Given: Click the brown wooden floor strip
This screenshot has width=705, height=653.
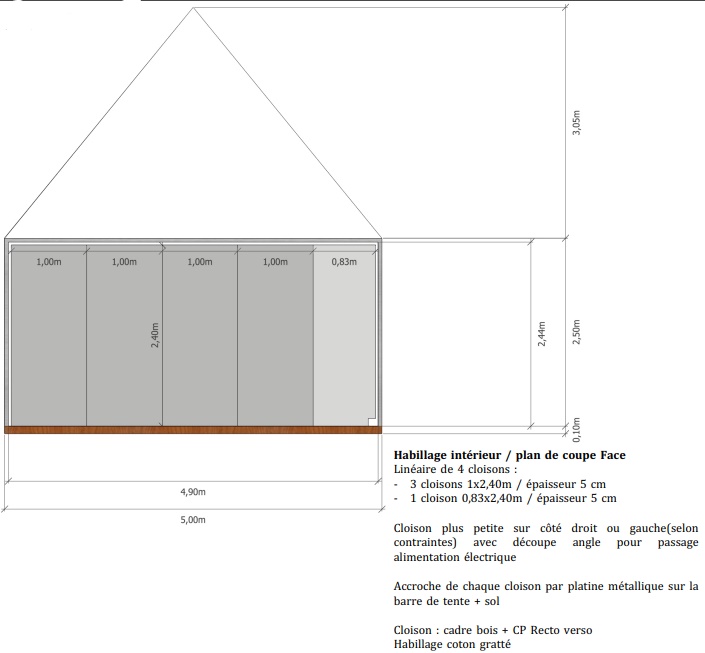Looking at the screenshot, I should tap(193, 430).
